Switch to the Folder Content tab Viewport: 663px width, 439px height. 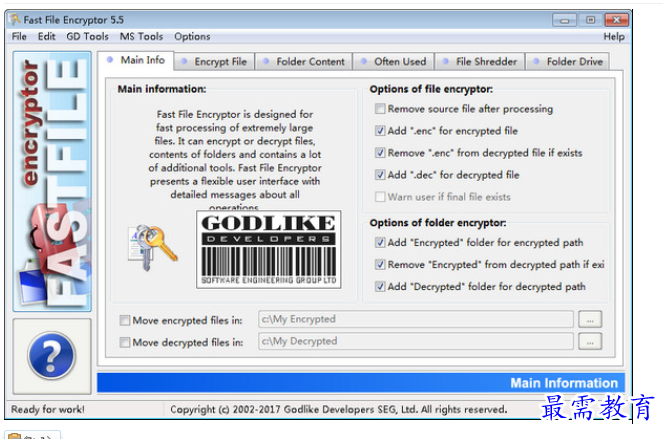[304, 62]
